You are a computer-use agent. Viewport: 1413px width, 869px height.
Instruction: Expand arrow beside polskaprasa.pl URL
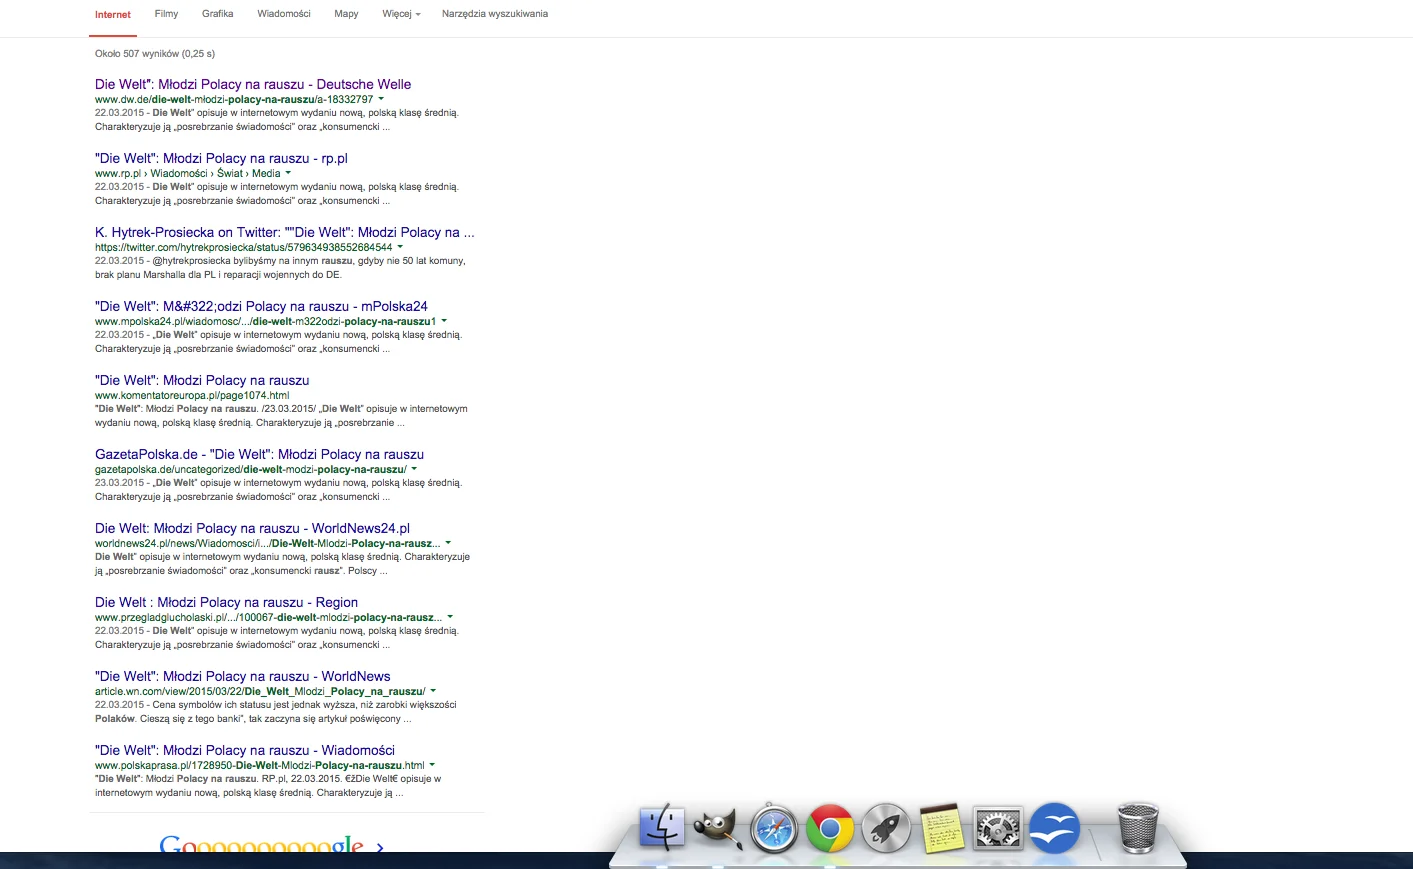click(432, 765)
